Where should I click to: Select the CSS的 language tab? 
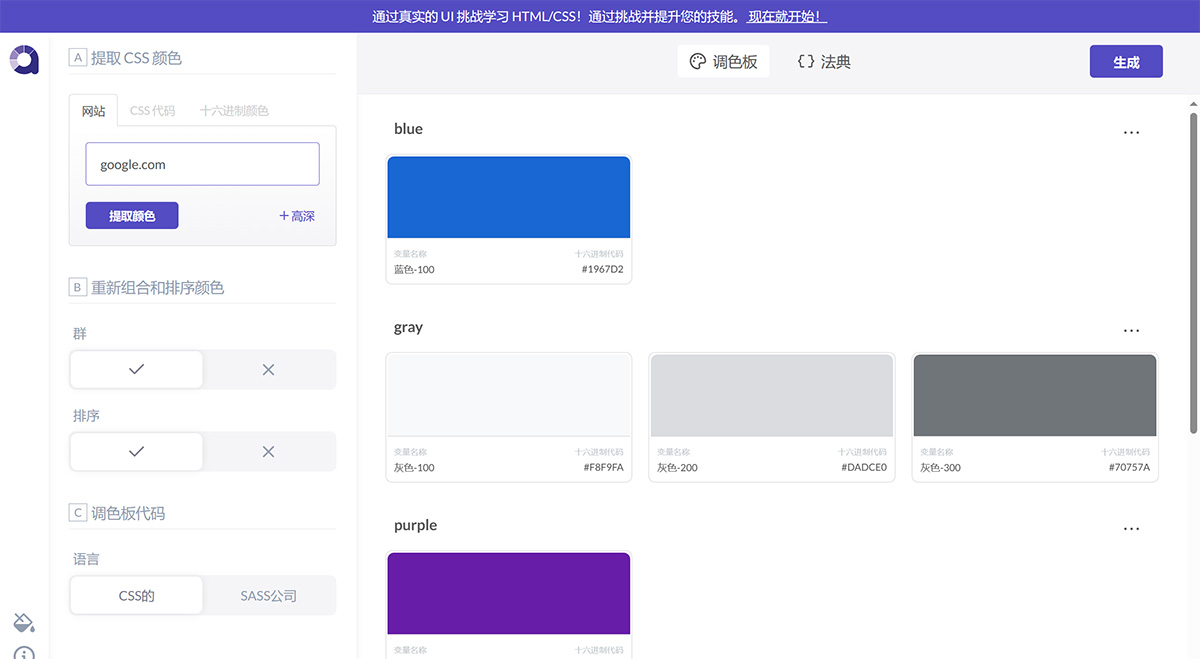[x=136, y=595]
